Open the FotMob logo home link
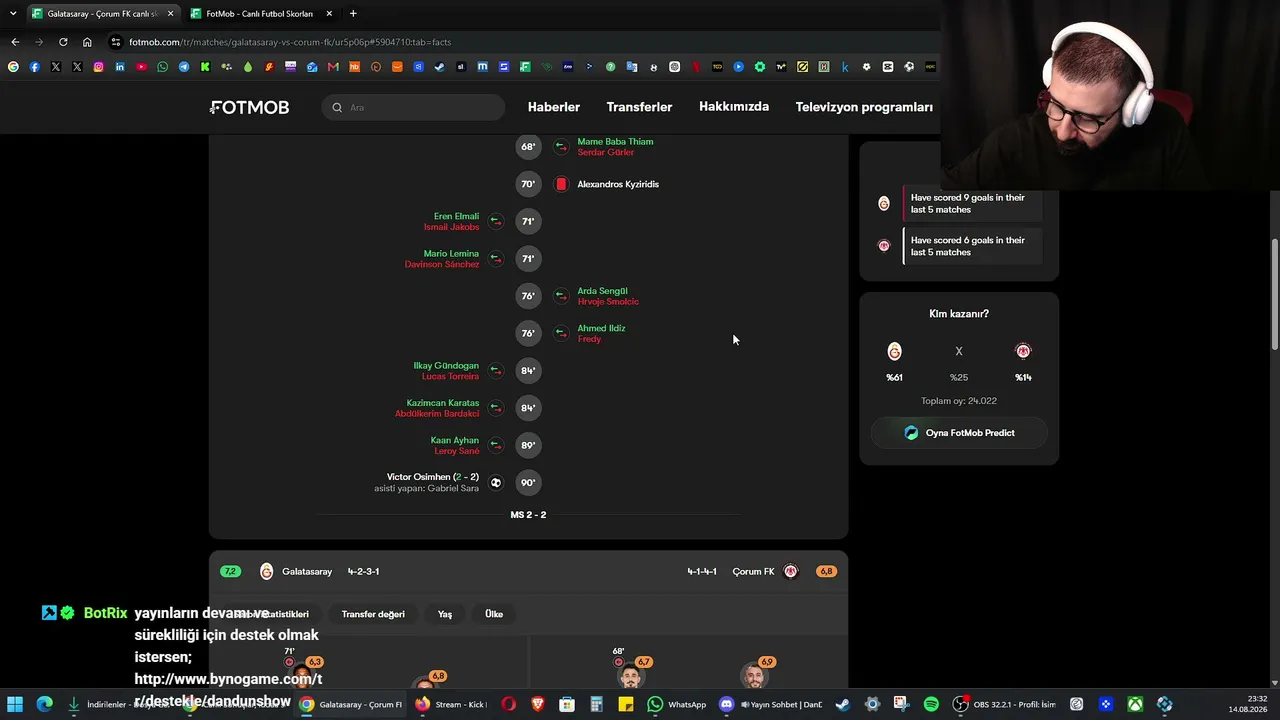The image size is (1280, 720). pos(250,107)
